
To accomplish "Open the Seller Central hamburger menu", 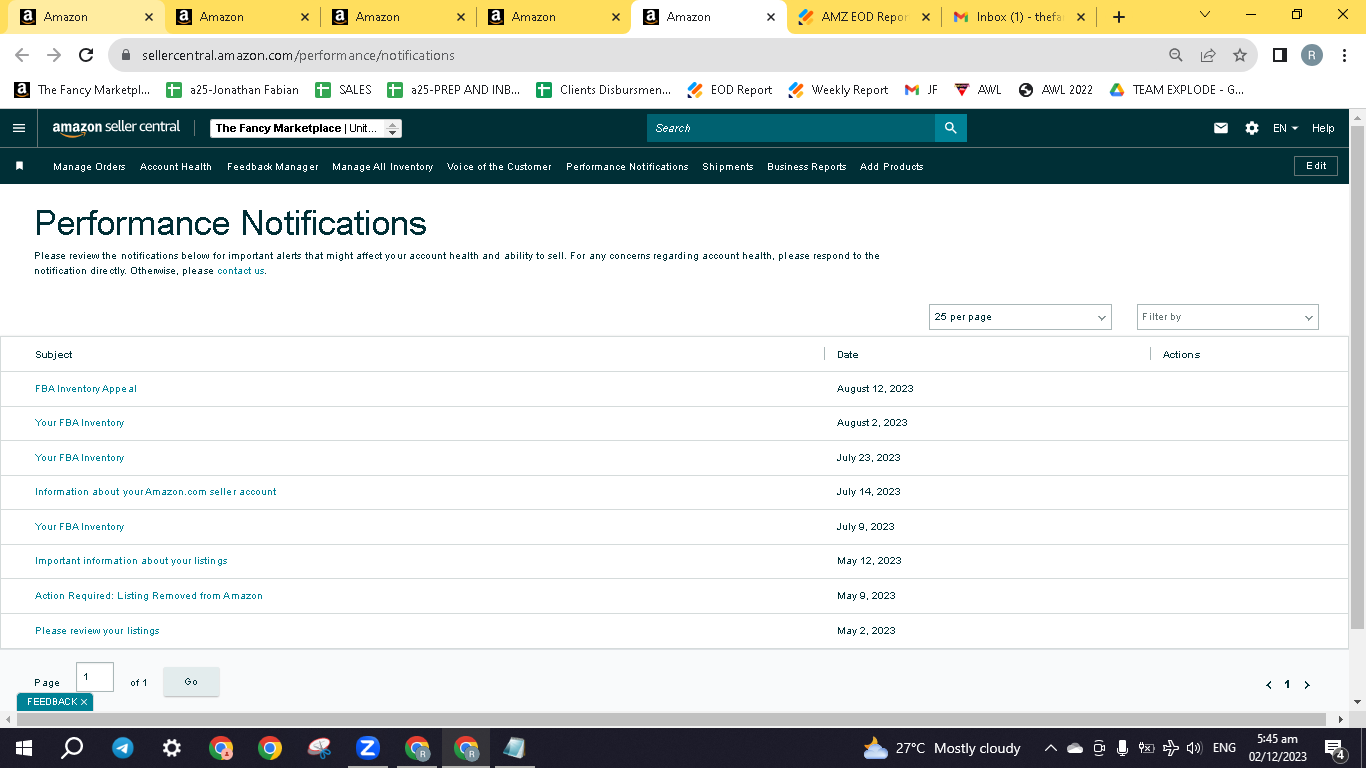I will (x=19, y=128).
